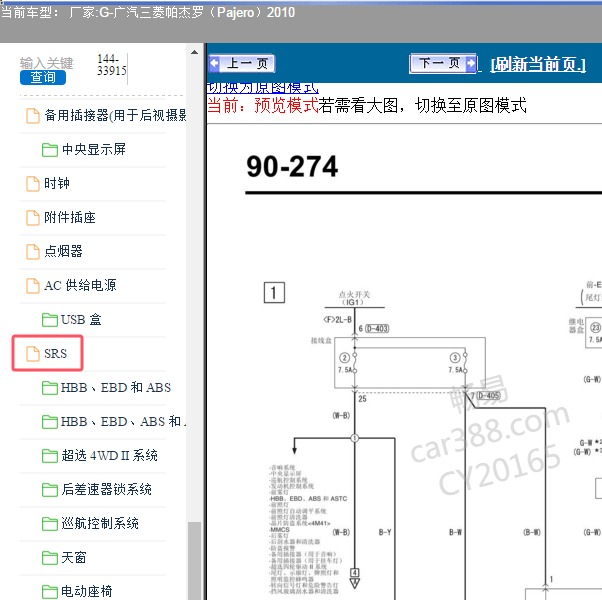The height and width of the screenshot is (600, 602).
Task: Click the sidebar scrollbar thumb
Action: (195, 560)
